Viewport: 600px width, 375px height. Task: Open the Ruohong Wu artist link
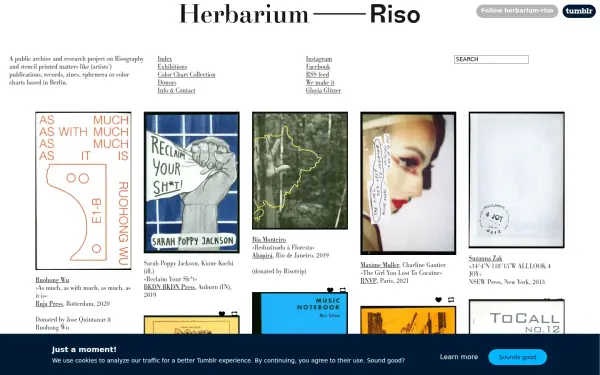[52, 280]
